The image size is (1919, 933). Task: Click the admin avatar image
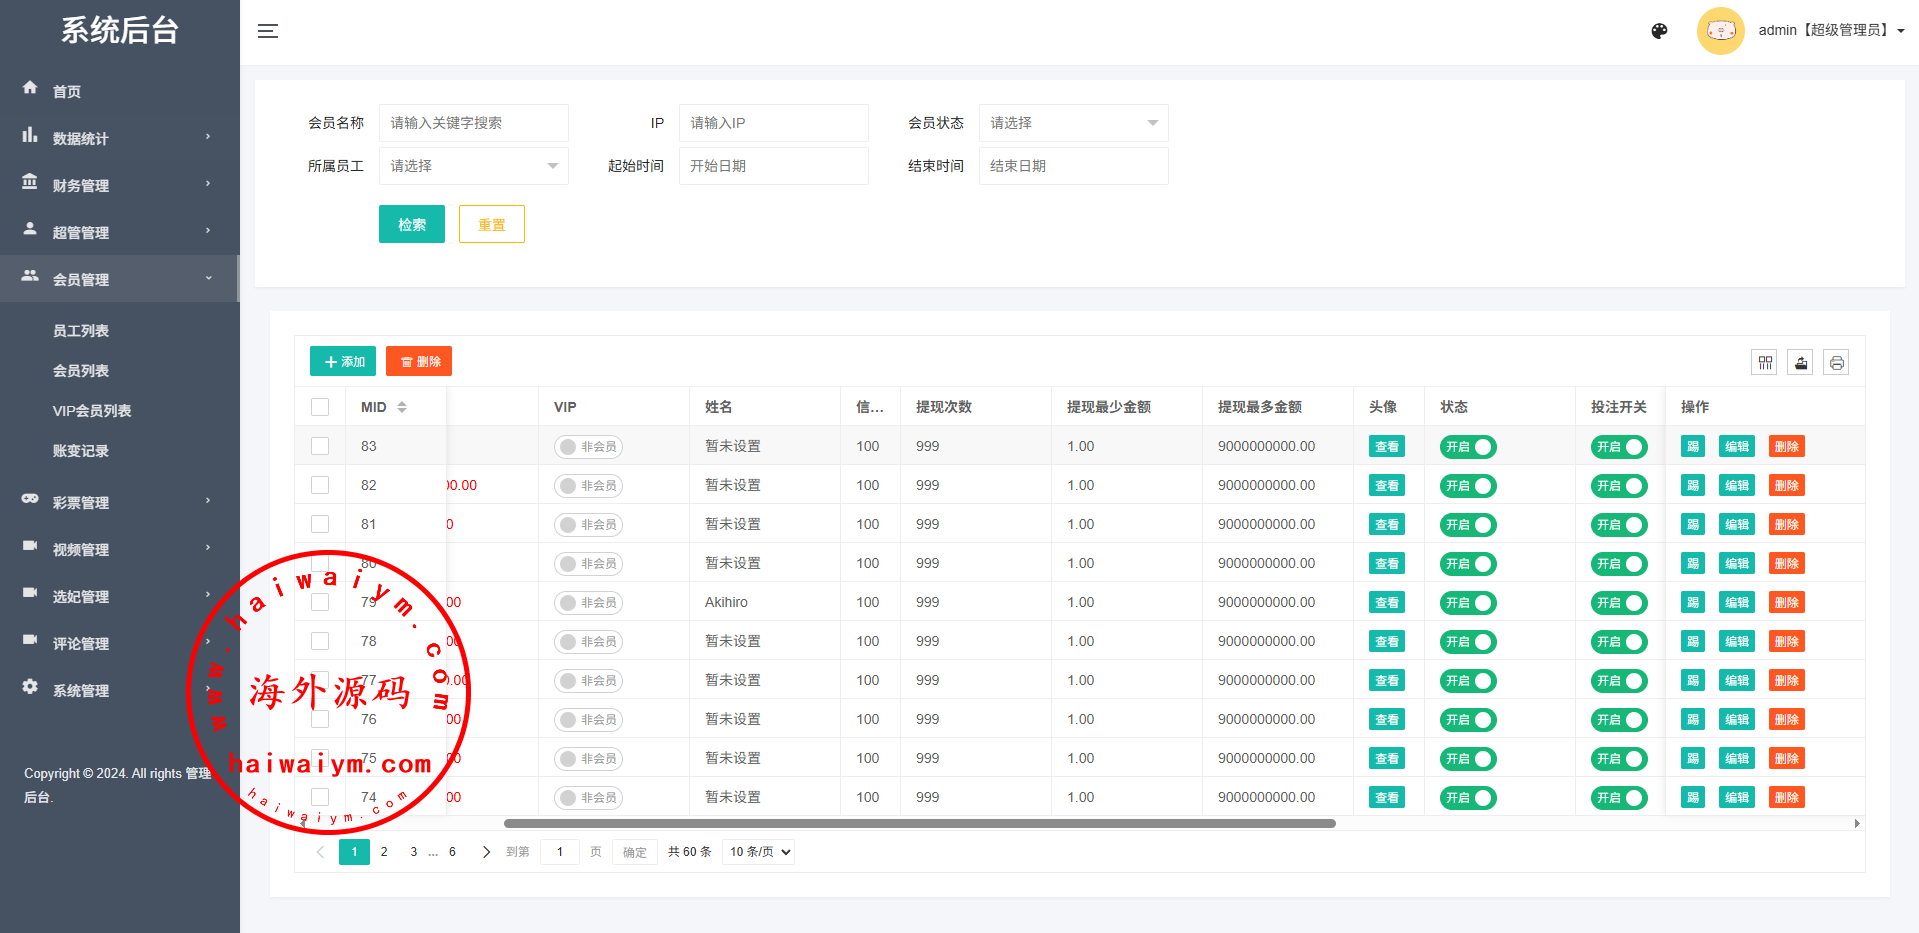1720,31
